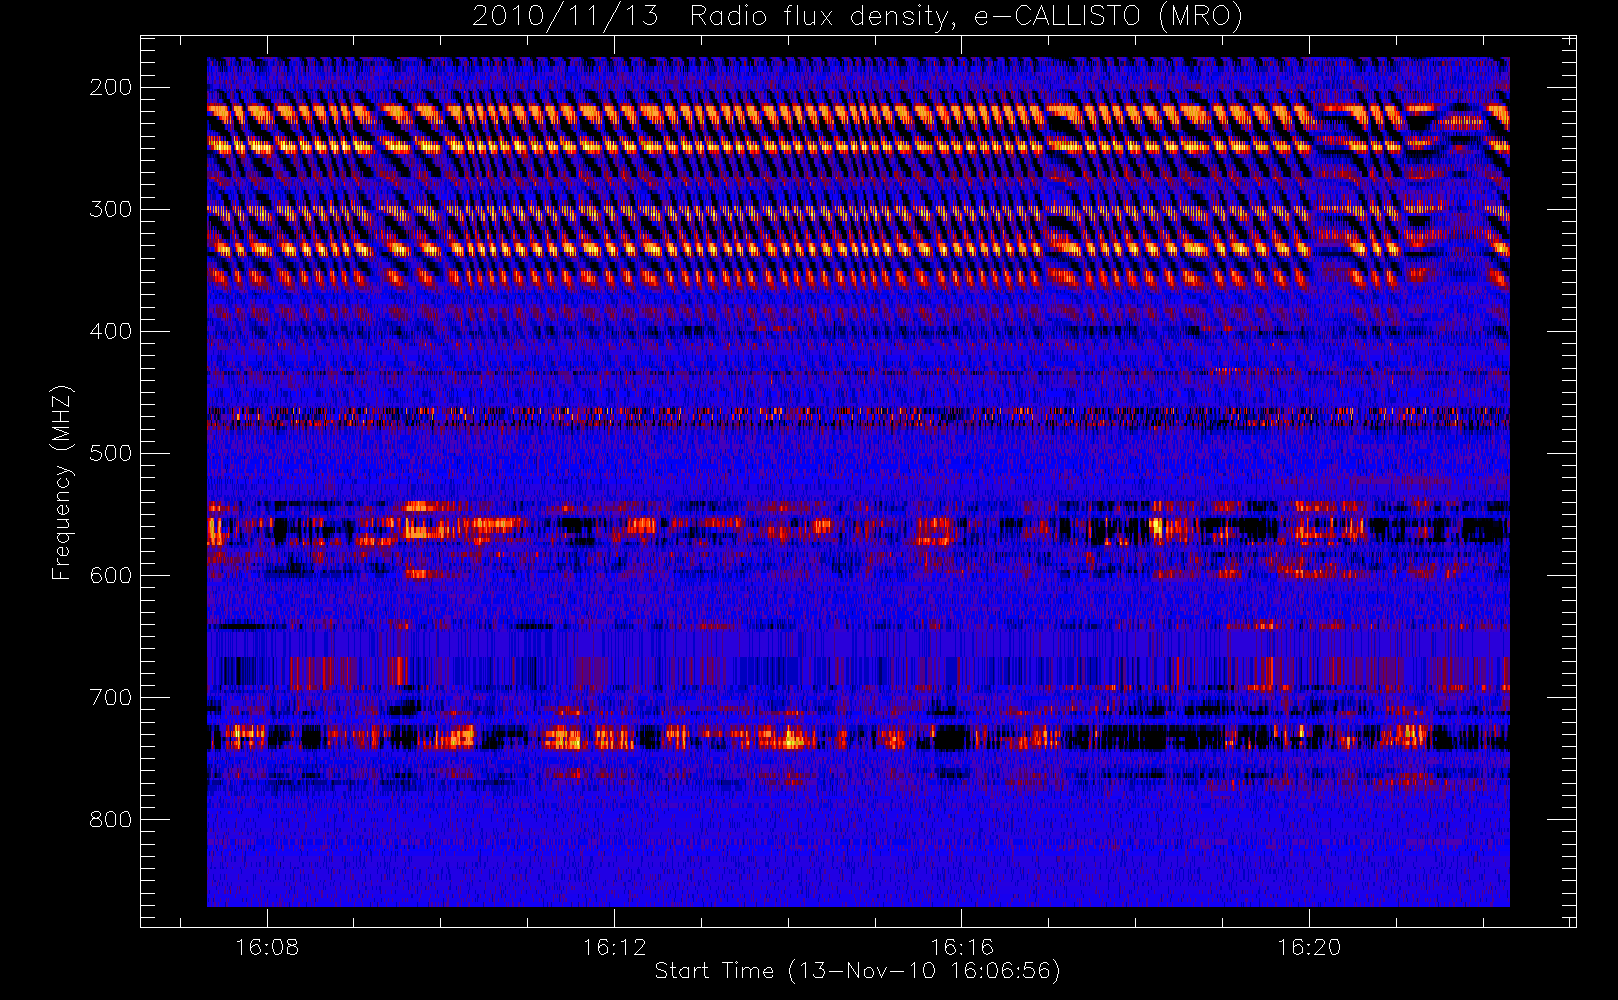Click the 500 frequency tick label

tap(111, 453)
